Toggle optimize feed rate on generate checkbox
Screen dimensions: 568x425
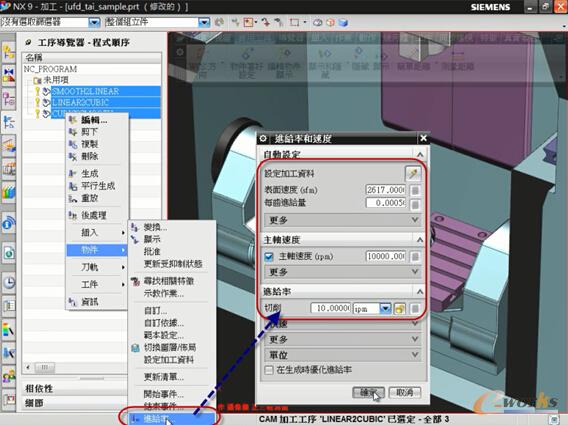[269, 370]
